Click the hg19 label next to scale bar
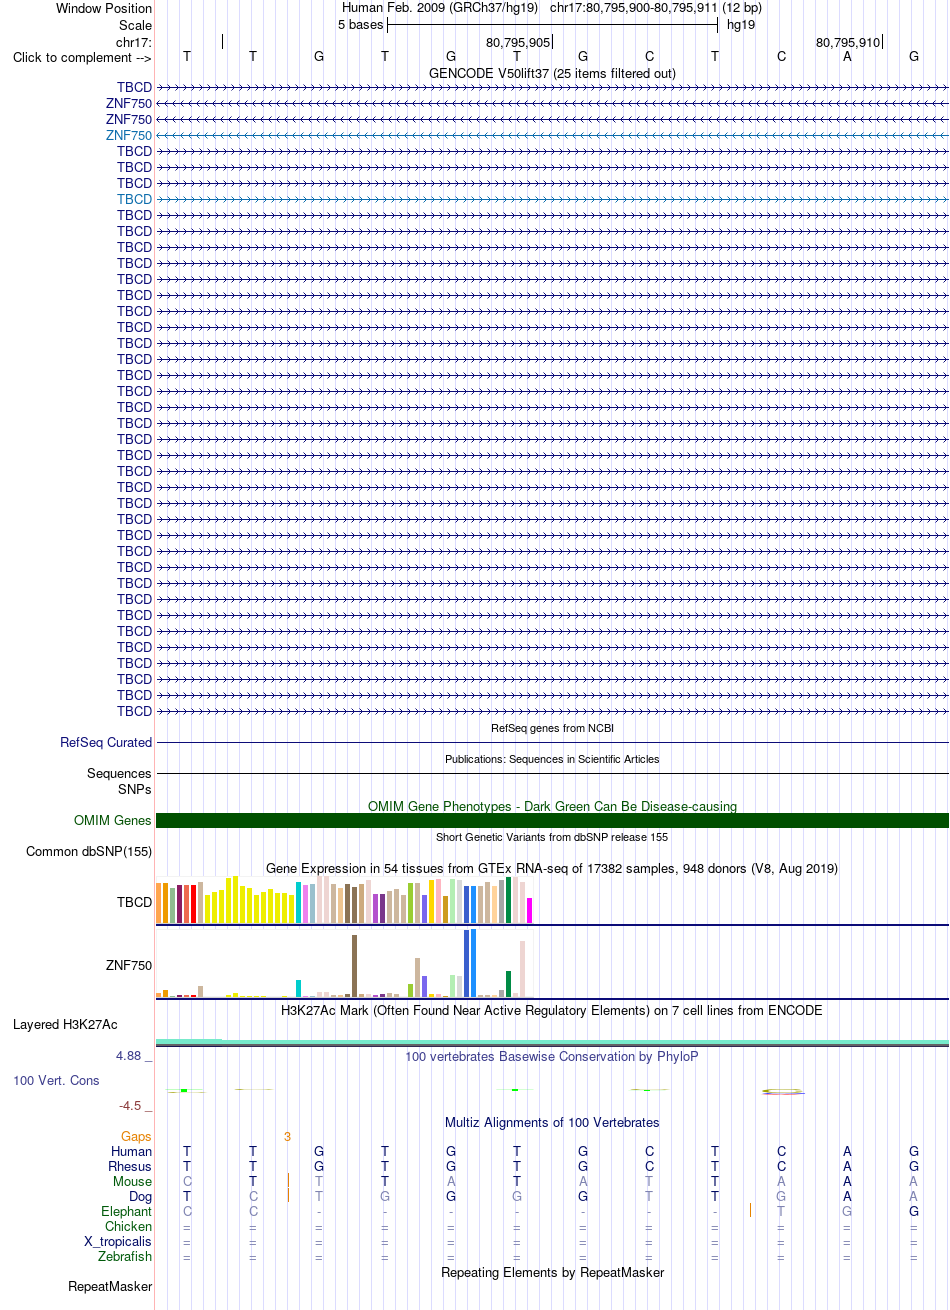 (x=741, y=25)
